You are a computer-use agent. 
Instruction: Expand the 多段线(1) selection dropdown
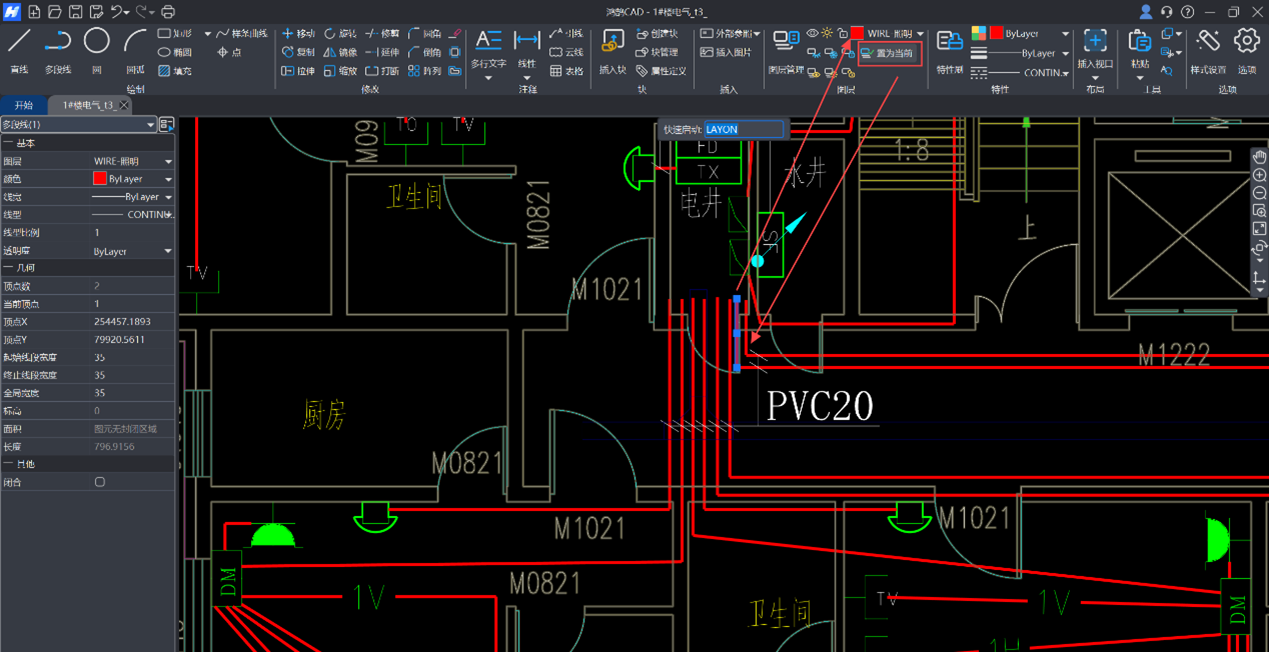click(150, 125)
